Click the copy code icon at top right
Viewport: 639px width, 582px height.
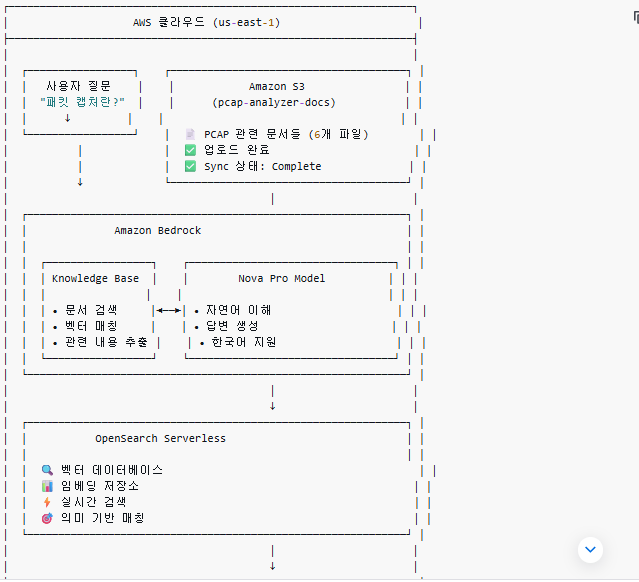coord(636,18)
